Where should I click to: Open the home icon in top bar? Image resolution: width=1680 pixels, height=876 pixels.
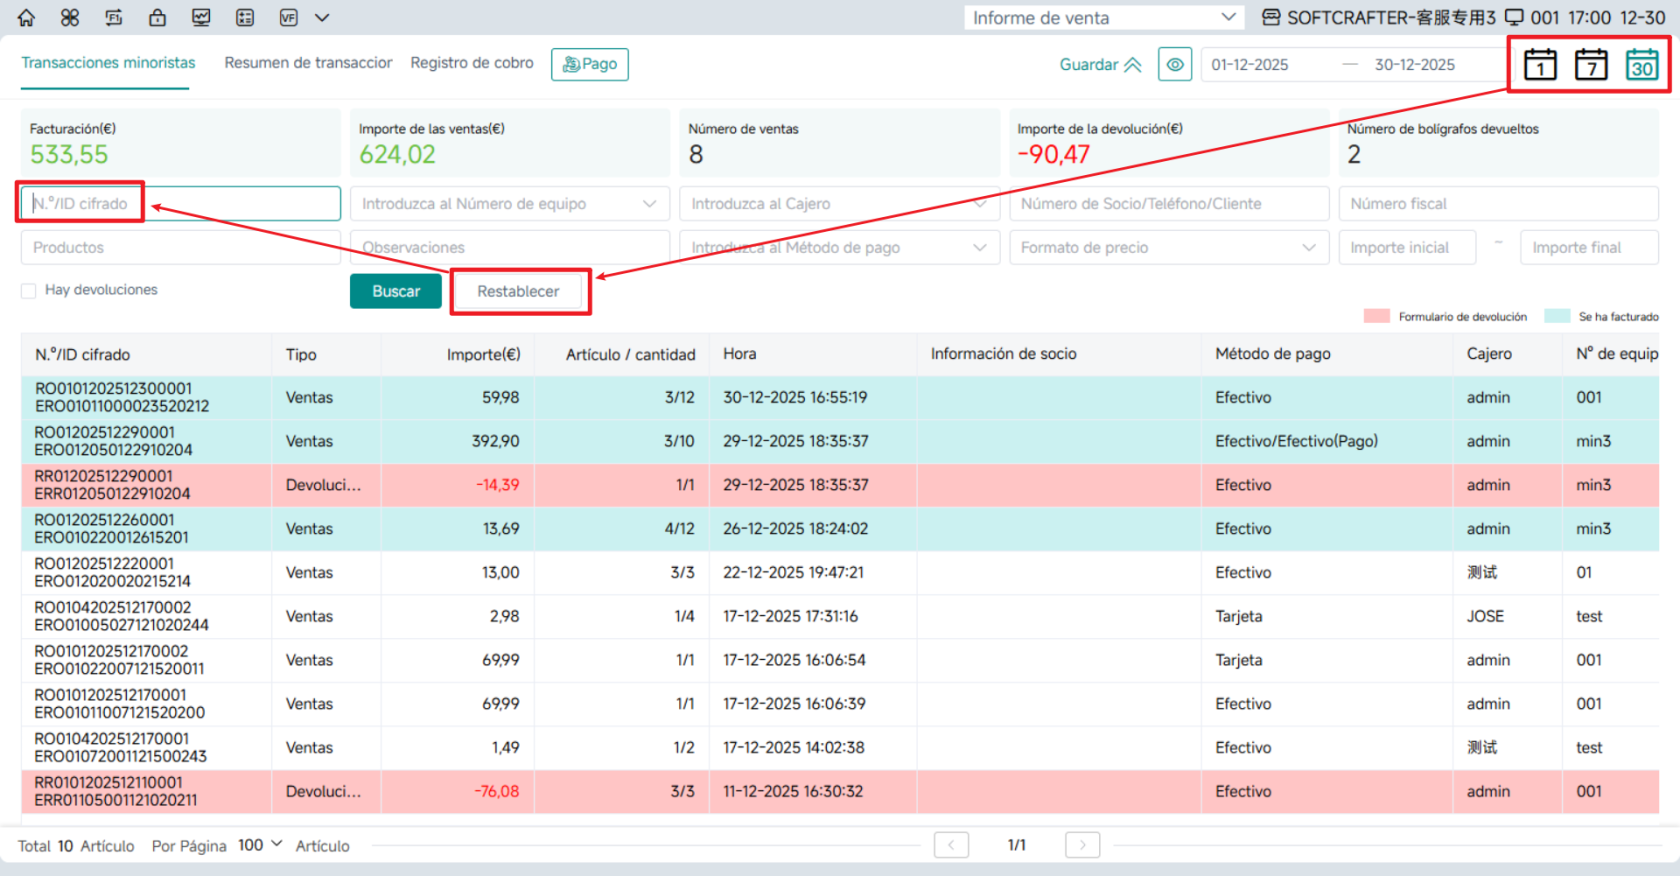(27, 17)
